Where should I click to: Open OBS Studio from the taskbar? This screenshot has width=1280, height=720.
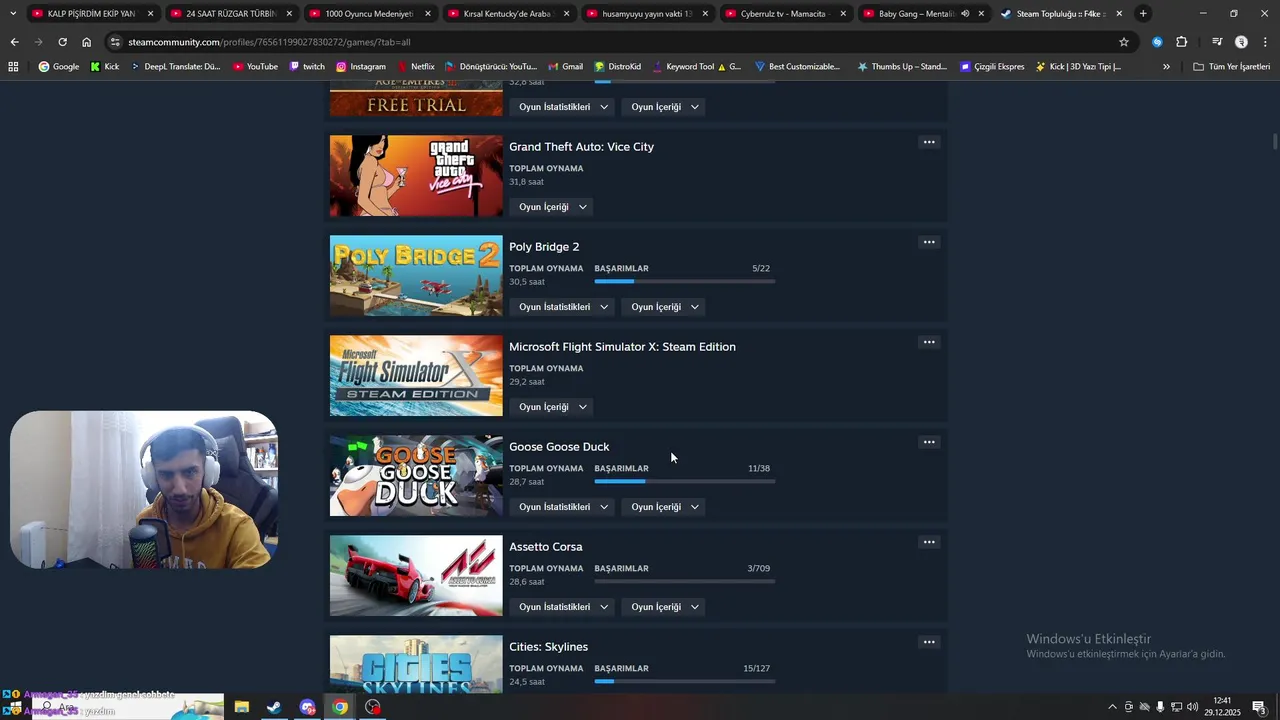pyautogui.click(x=373, y=707)
